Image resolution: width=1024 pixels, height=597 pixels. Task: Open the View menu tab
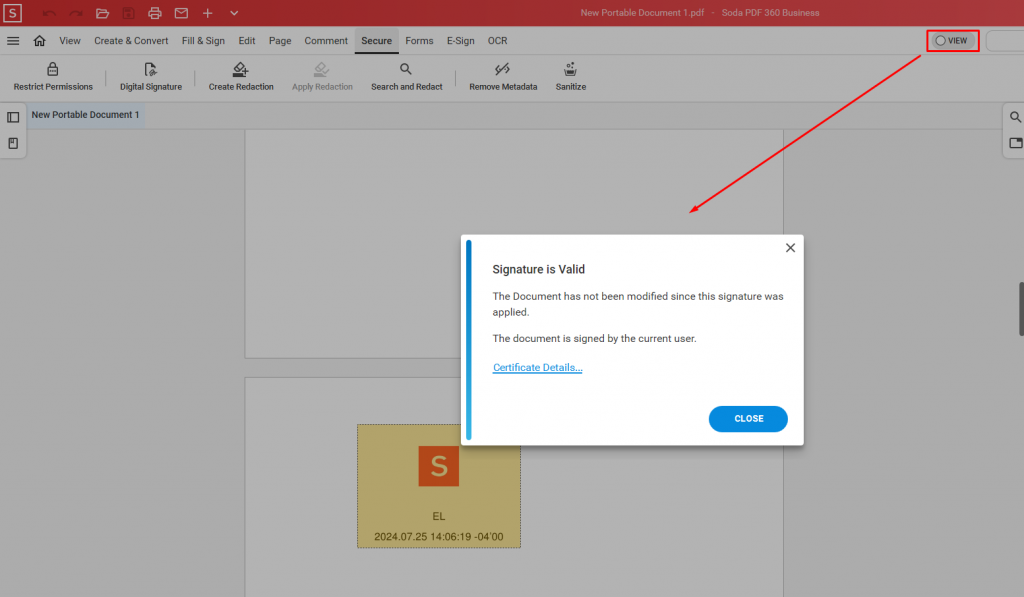70,40
